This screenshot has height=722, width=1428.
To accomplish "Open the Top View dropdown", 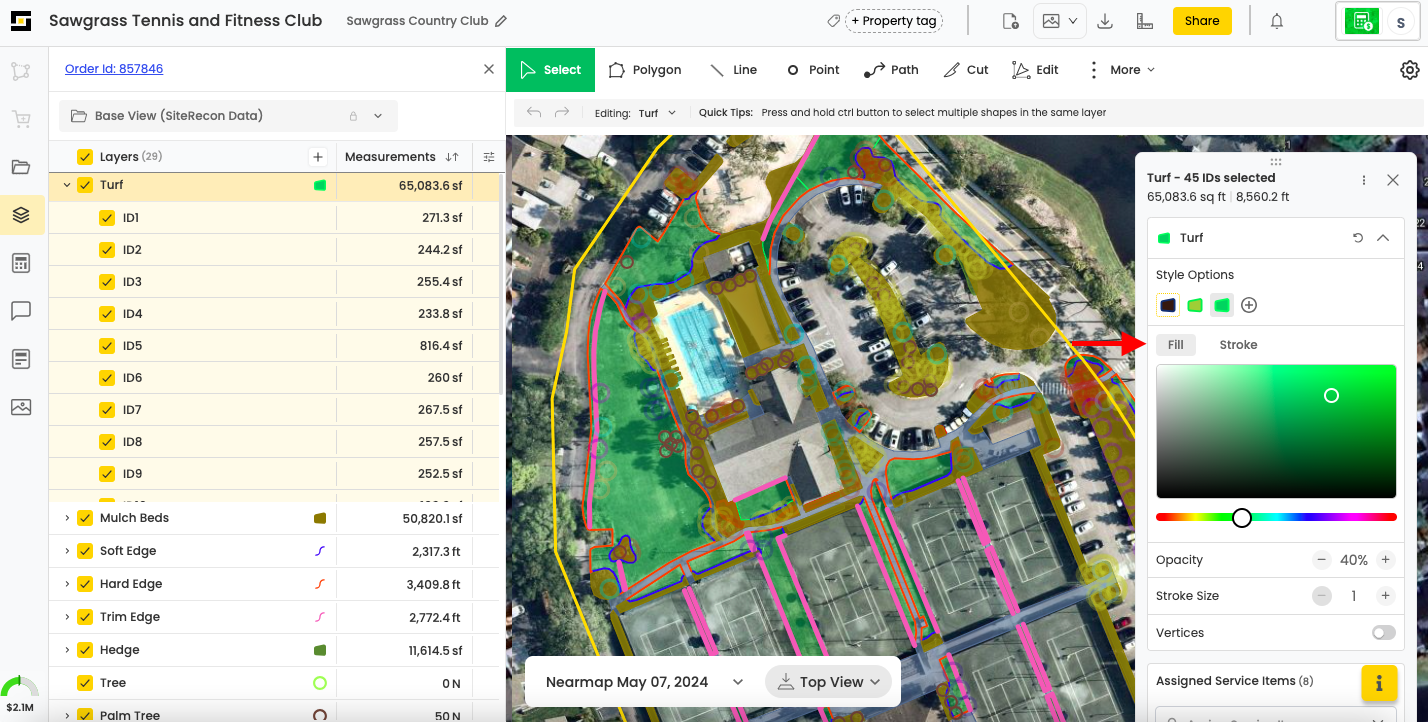I will pyautogui.click(x=832, y=682).
